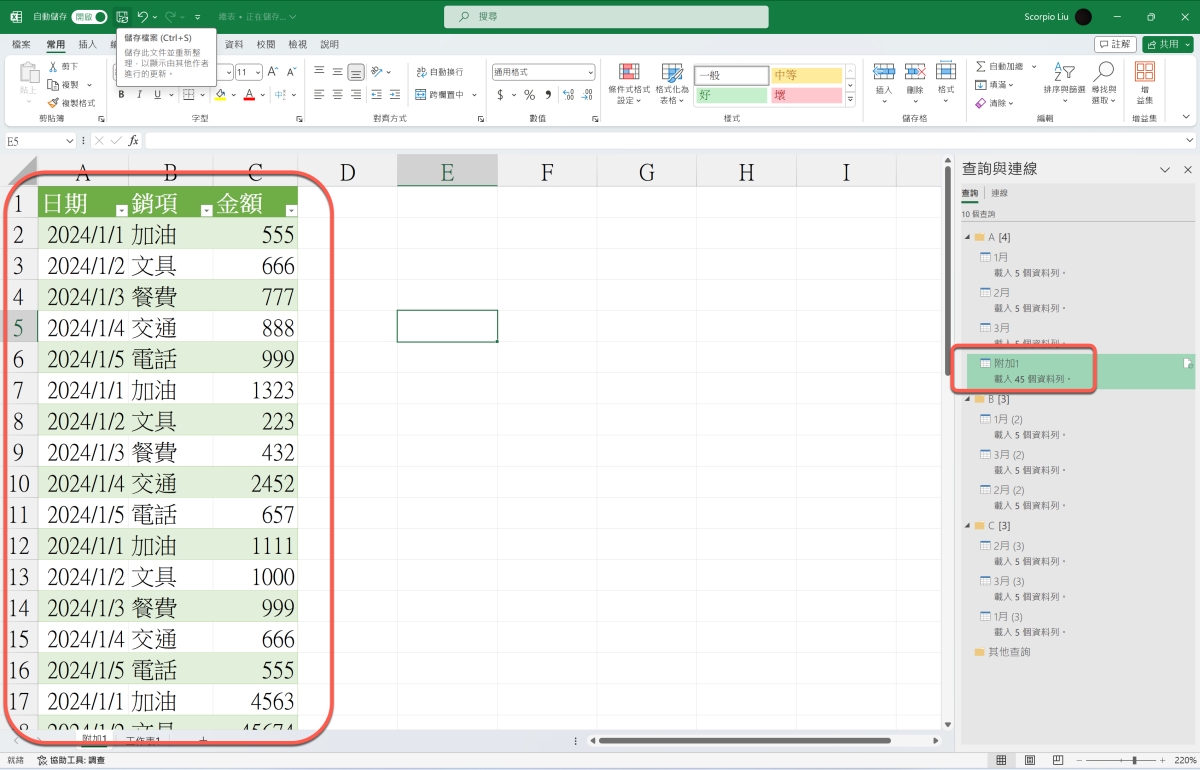Screen dimensions: 1200x770
Task: Collapse the B [3] query folder
Action: click(x=967, y=399)
